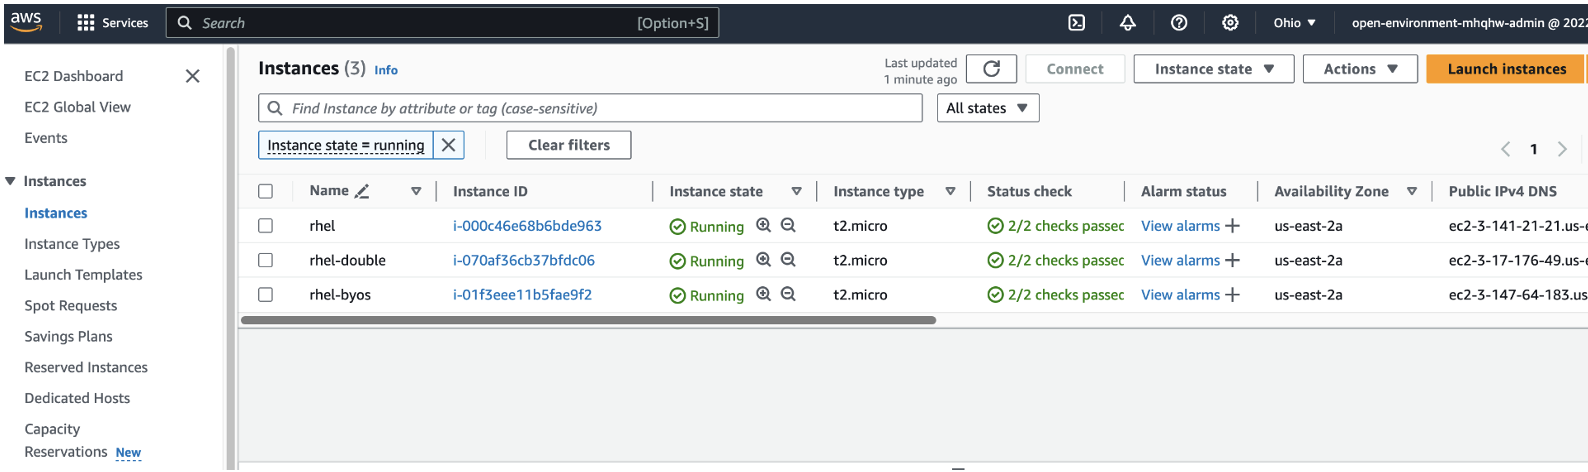Collapse the Instances sidebar section
1588x472 pixels.
11,181
